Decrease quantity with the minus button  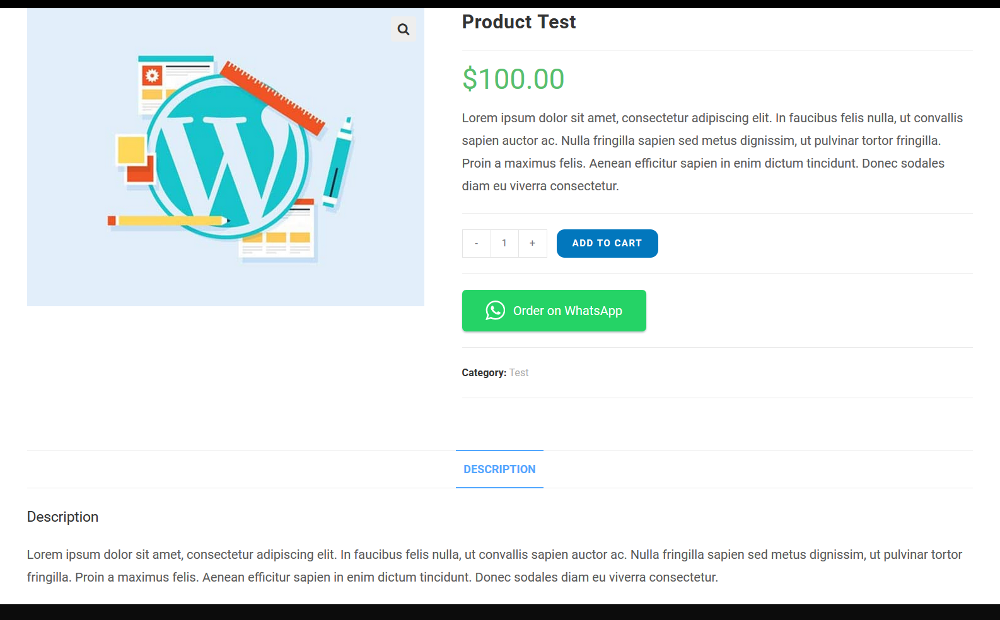tap(476, 244)
